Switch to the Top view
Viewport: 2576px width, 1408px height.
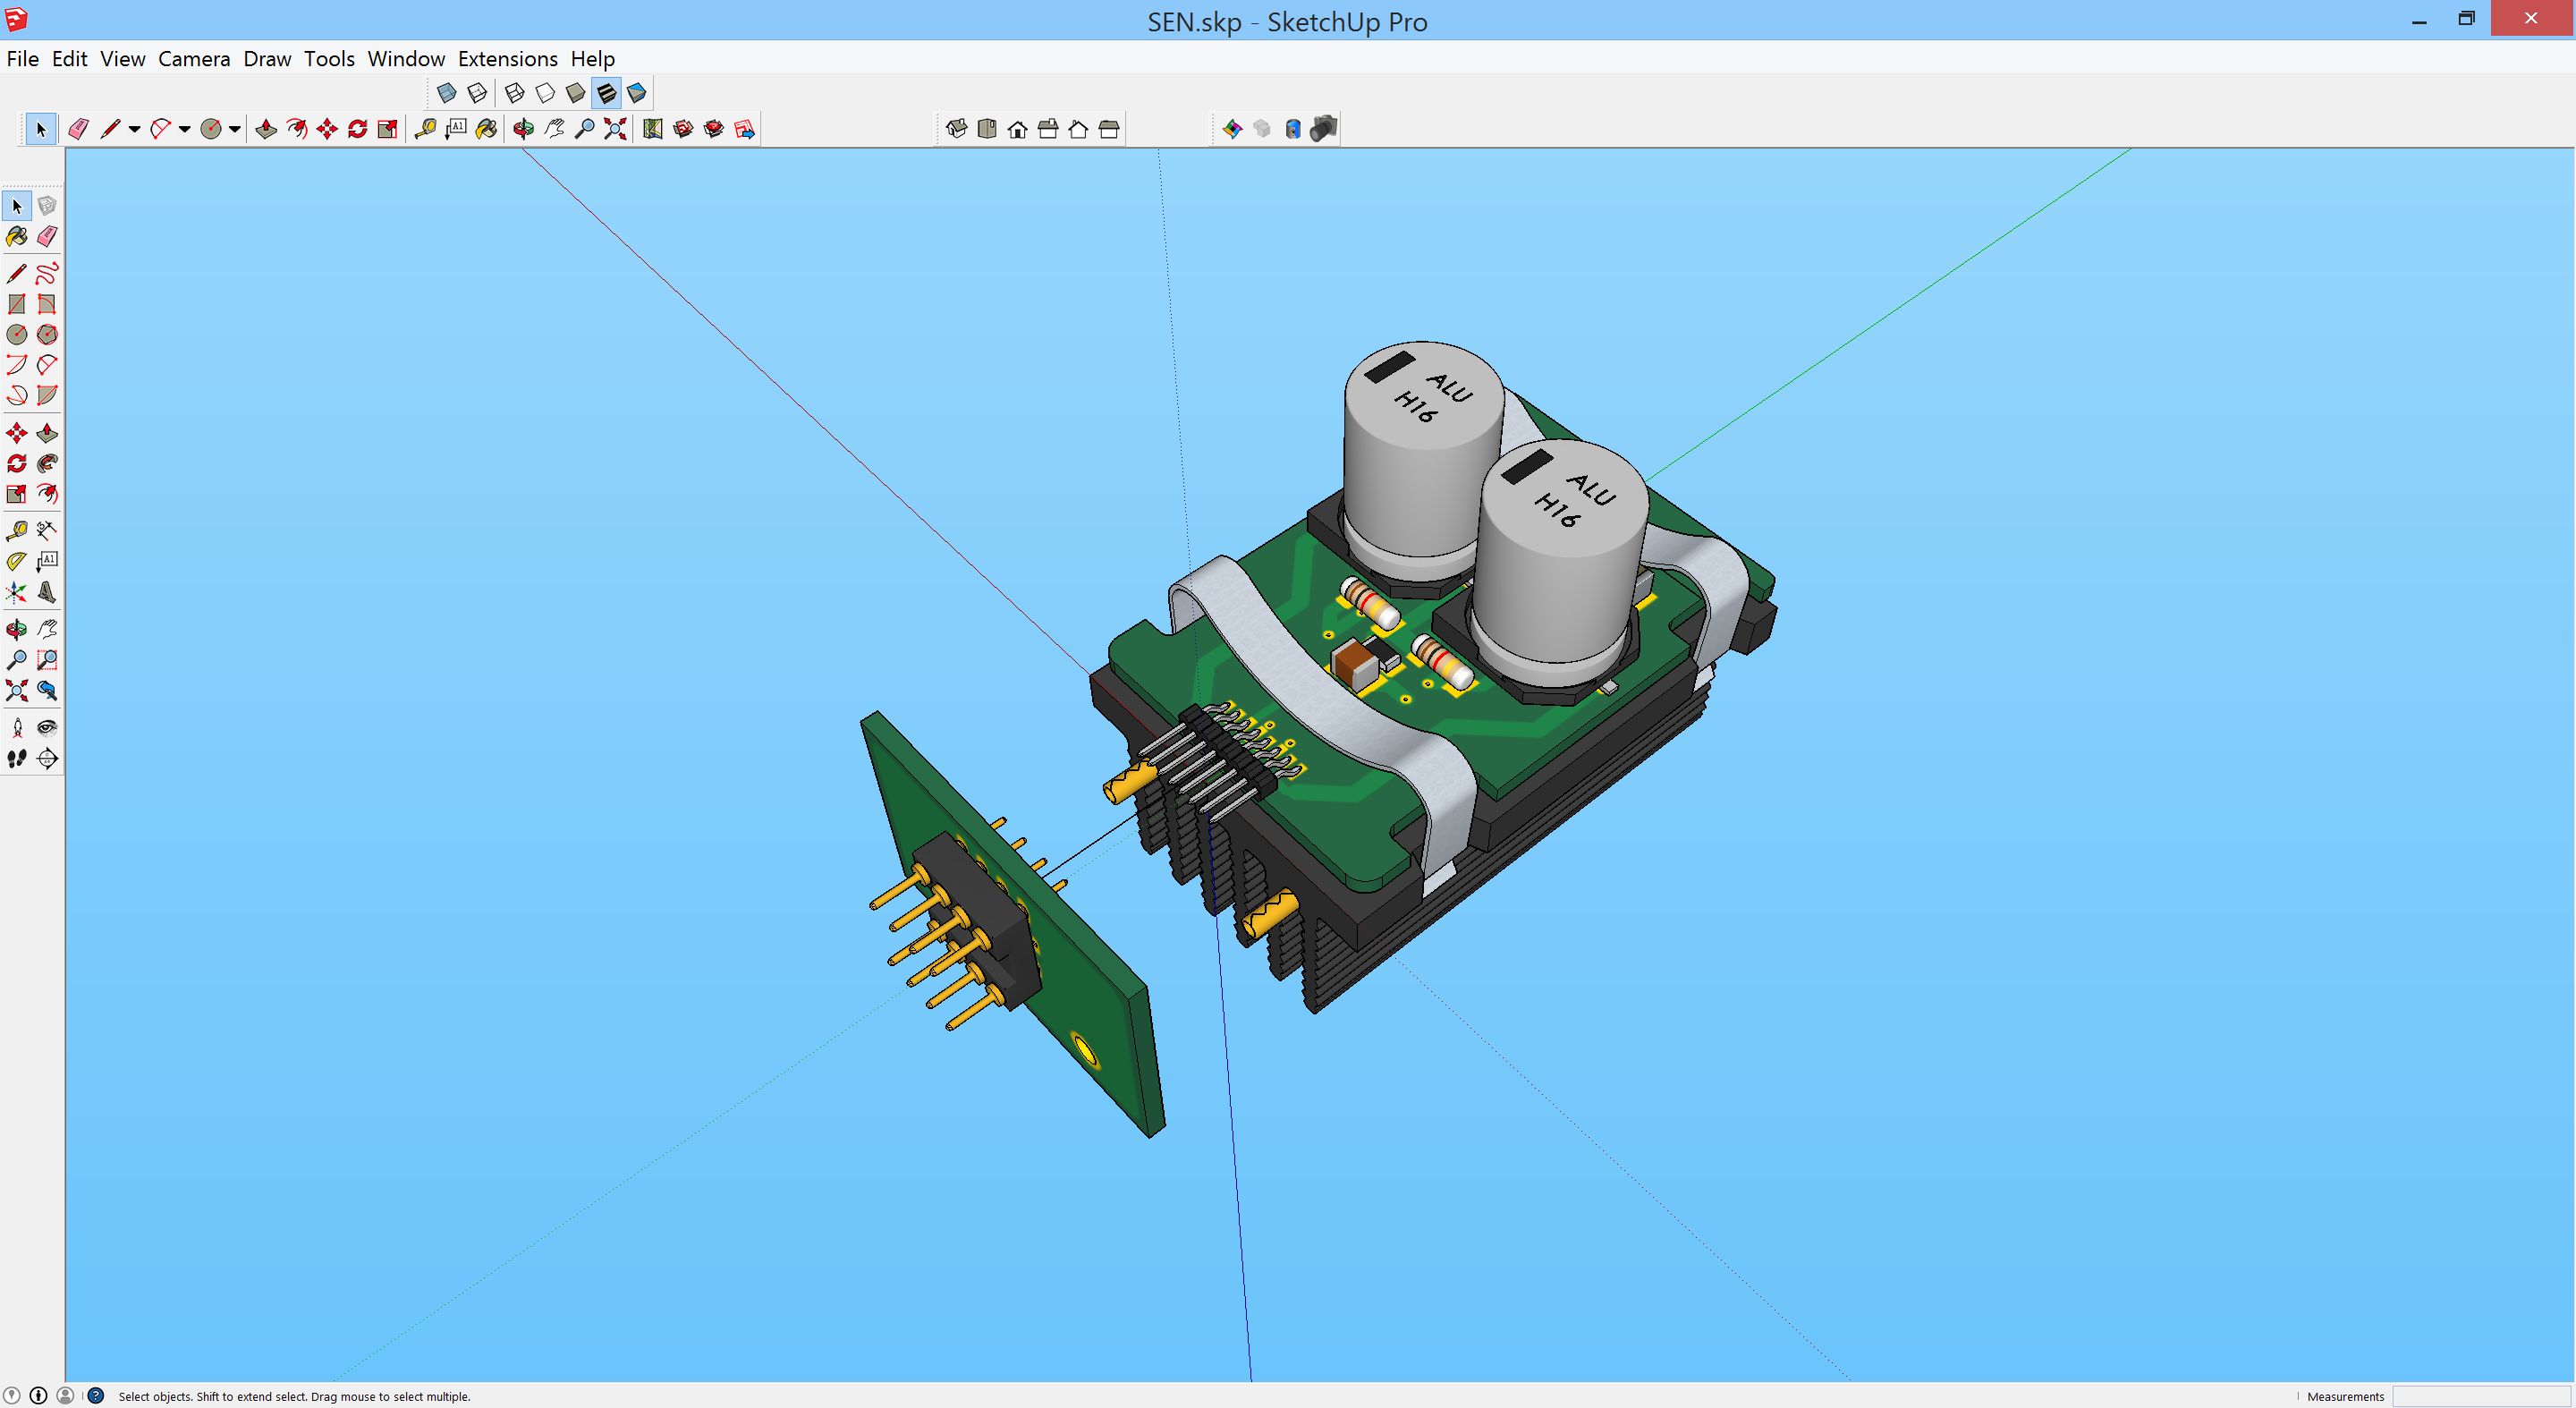[987, 129]
